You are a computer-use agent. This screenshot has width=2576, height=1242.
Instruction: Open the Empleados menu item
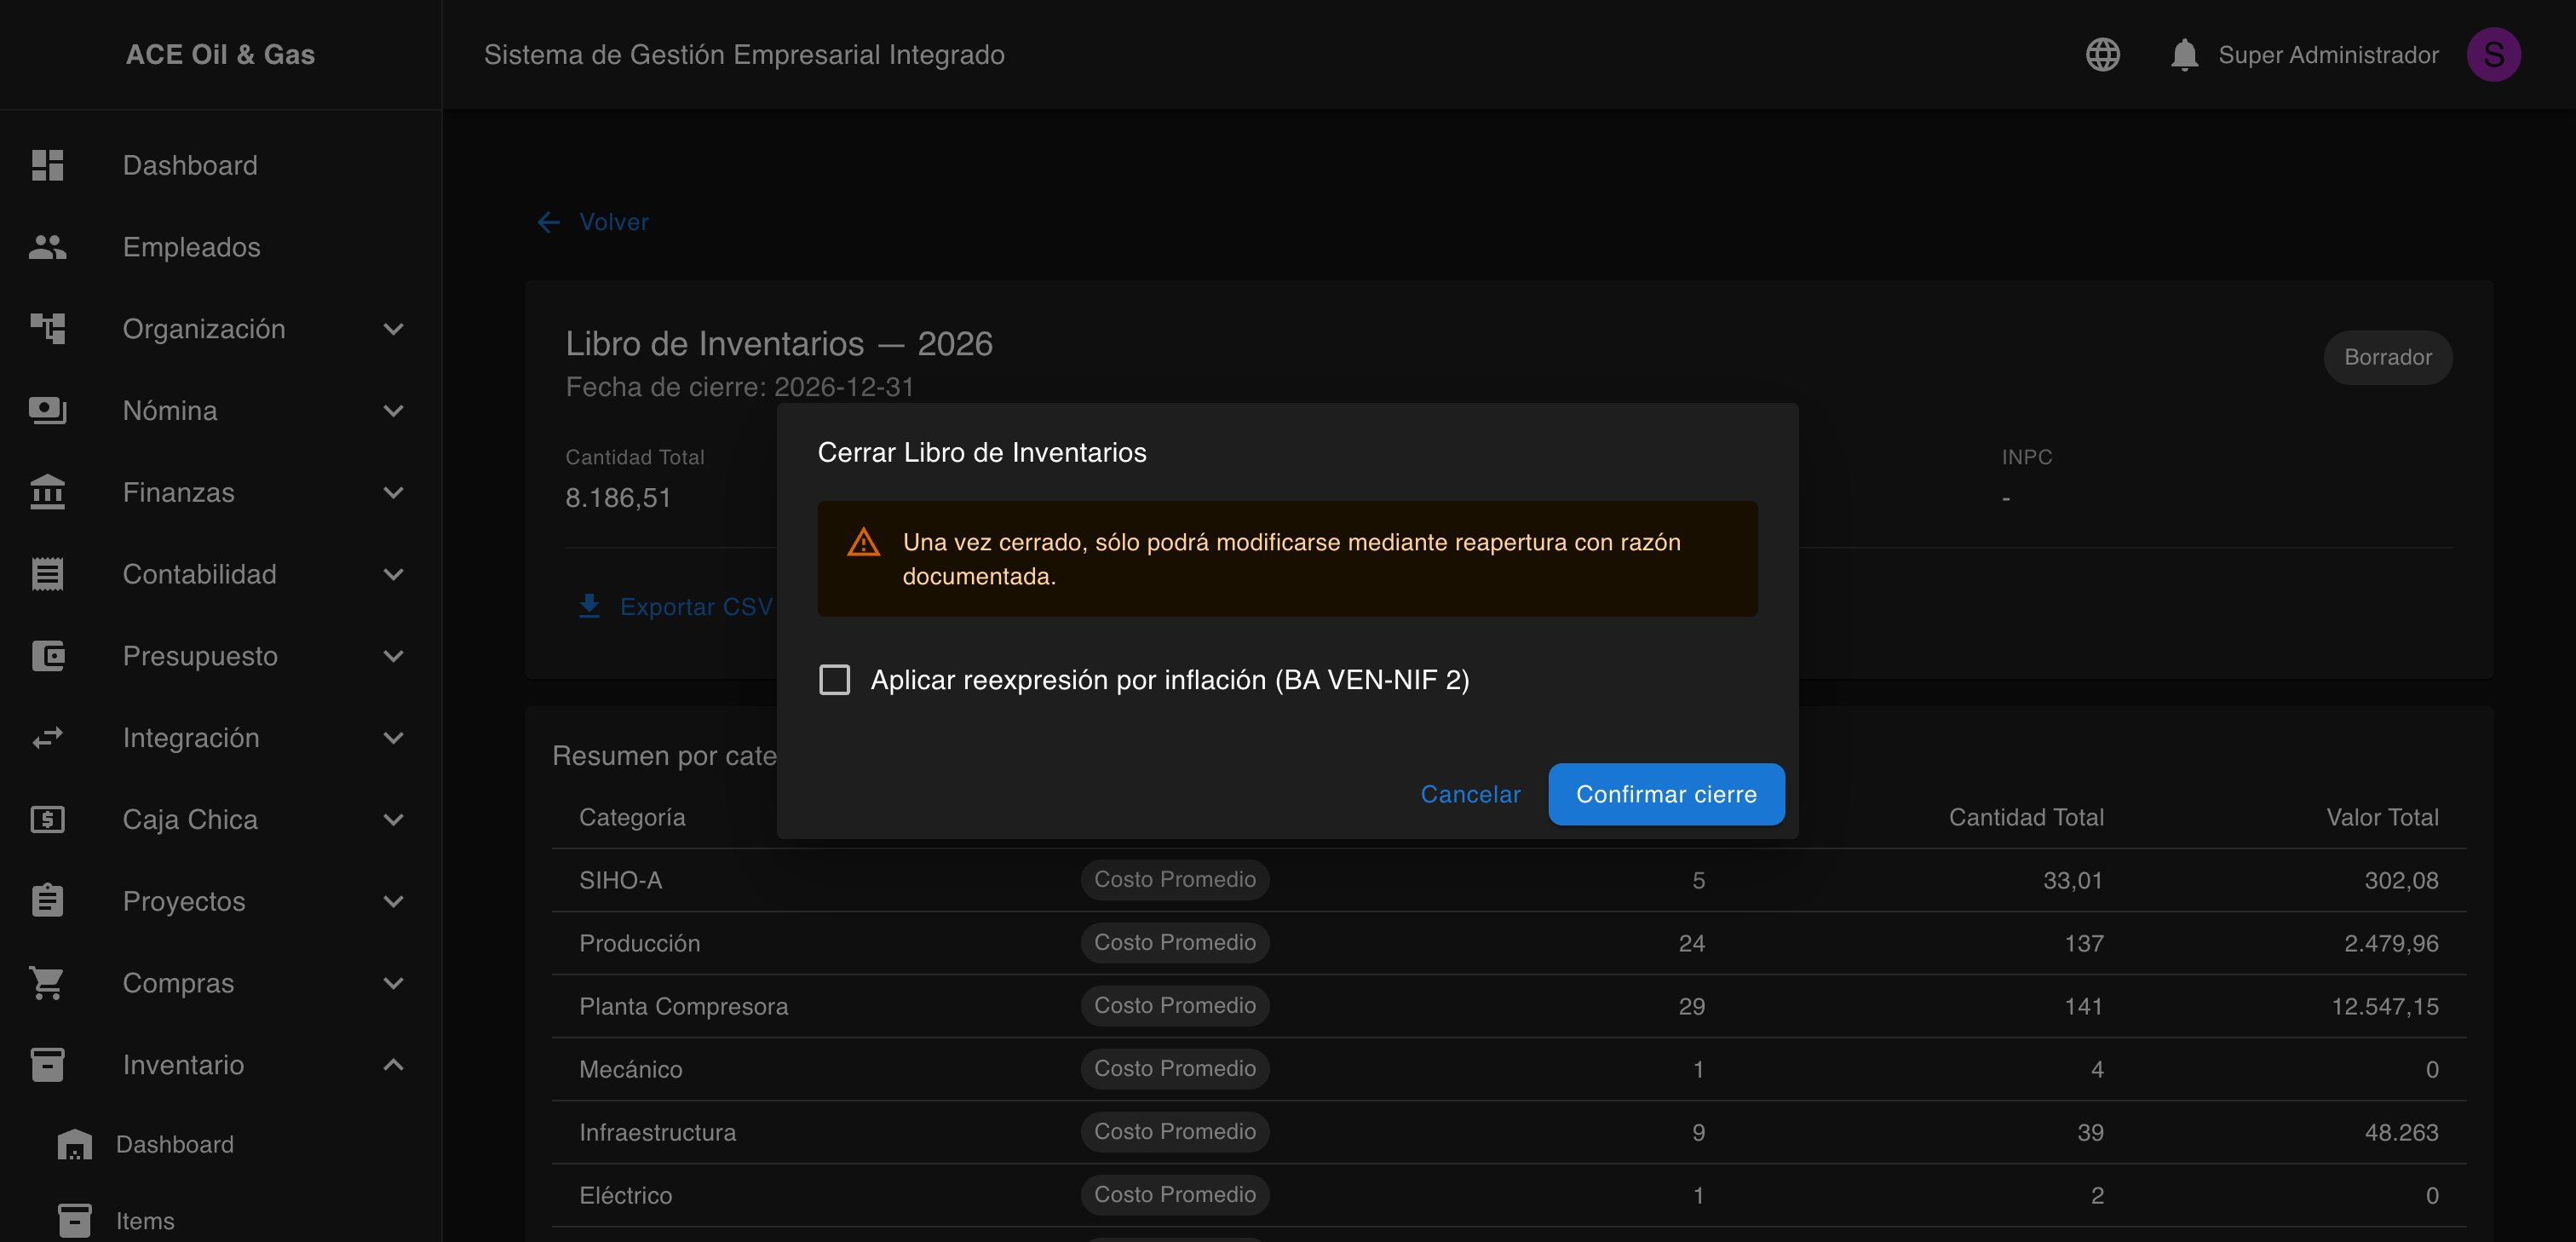pos(220,247)
